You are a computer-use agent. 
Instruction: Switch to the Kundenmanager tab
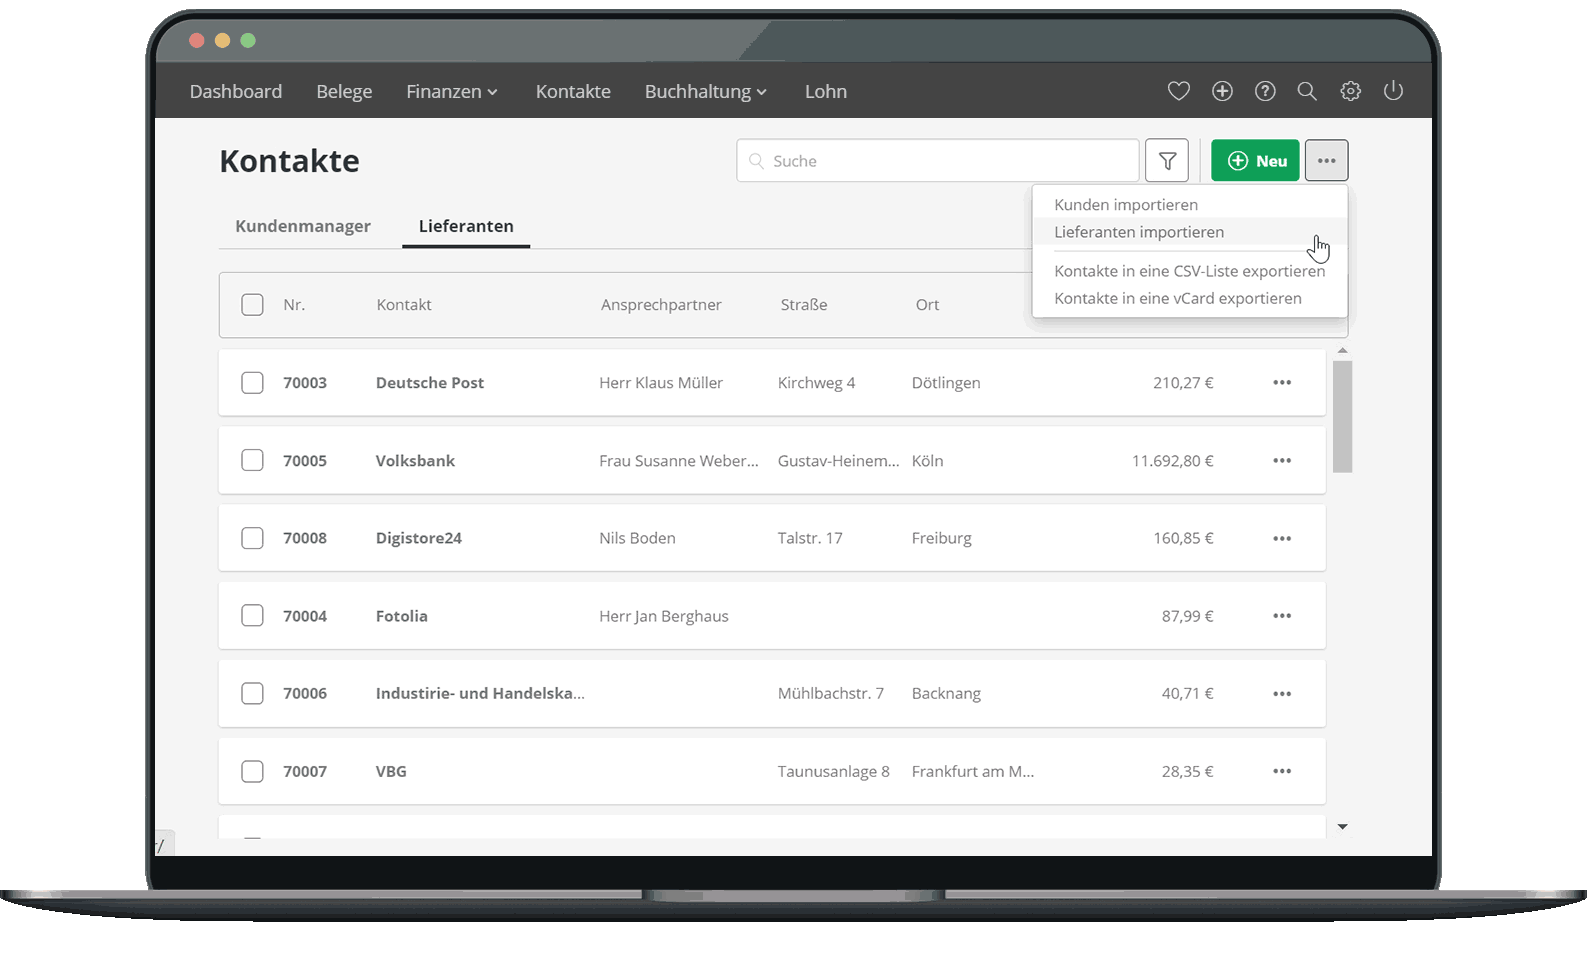pyautogui.click(x=303, y=226)
